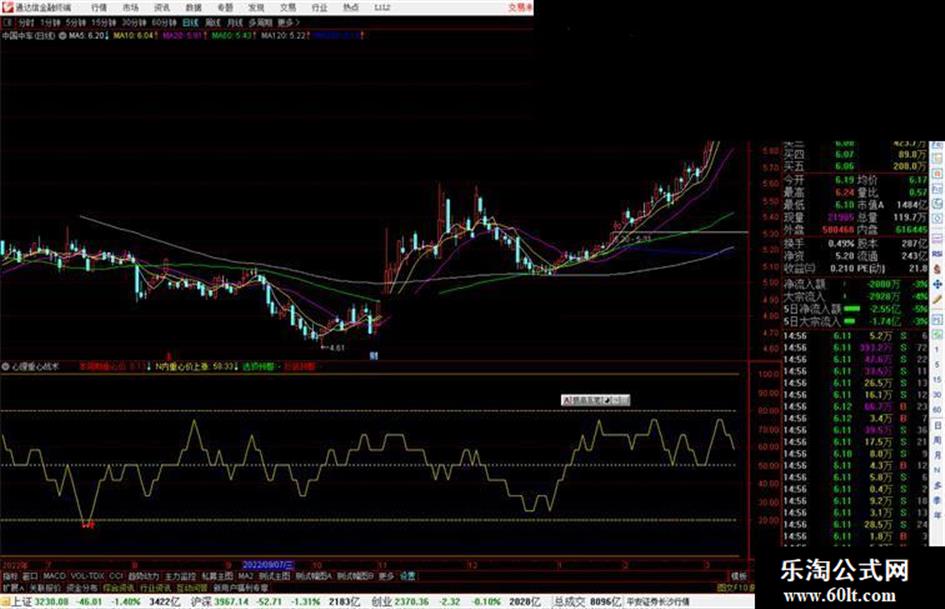Click the 月 monthly icon in right sidebar
This screenshot has width=945, height=609.
(x=937, y=456)
